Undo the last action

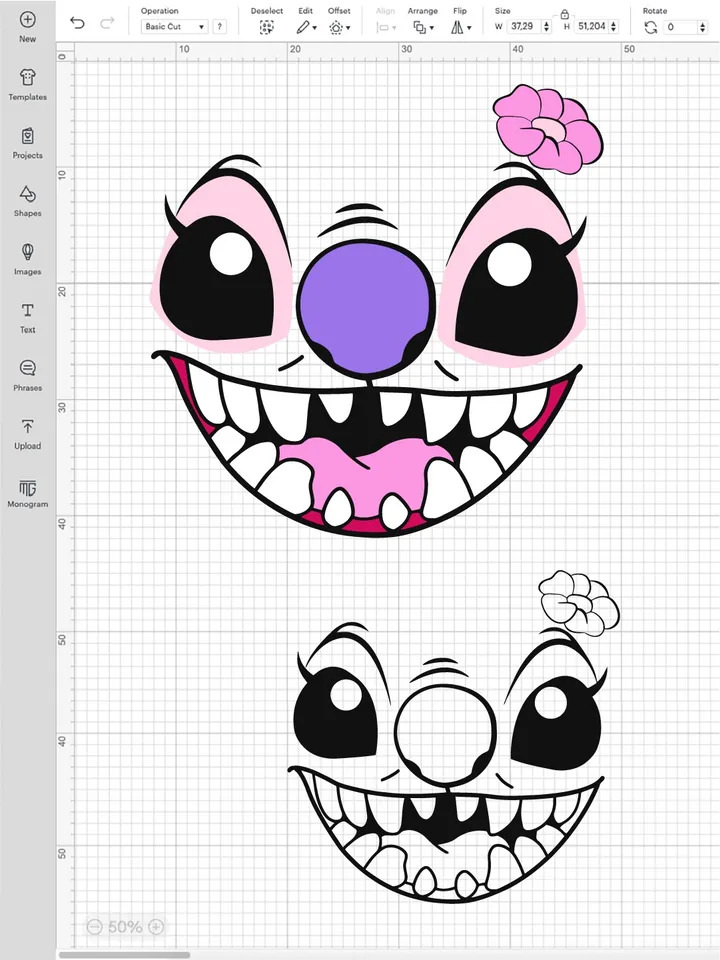pos(77,23)
